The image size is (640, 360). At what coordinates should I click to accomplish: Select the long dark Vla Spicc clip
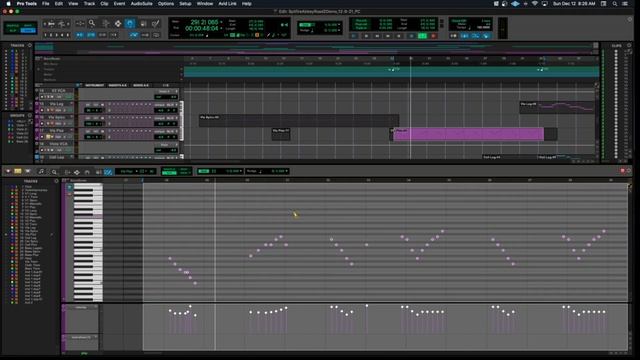coord(299,120)
